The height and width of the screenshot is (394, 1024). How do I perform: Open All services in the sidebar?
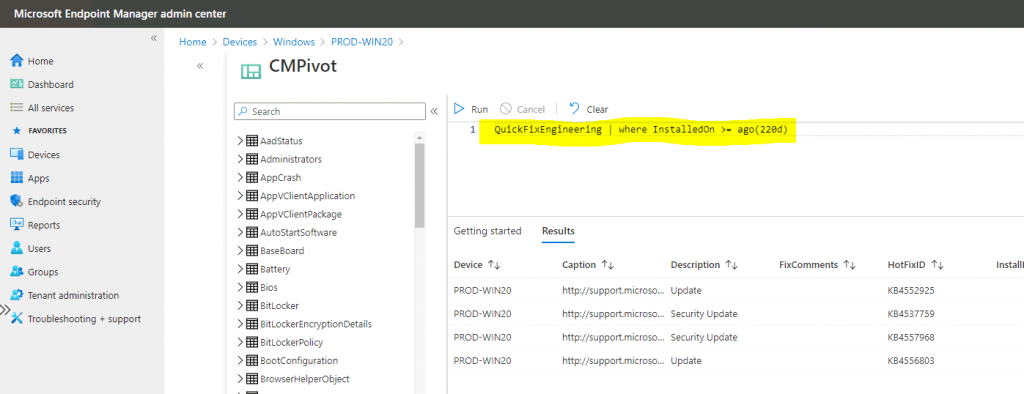pyautogui.click(x=42, y=108)
